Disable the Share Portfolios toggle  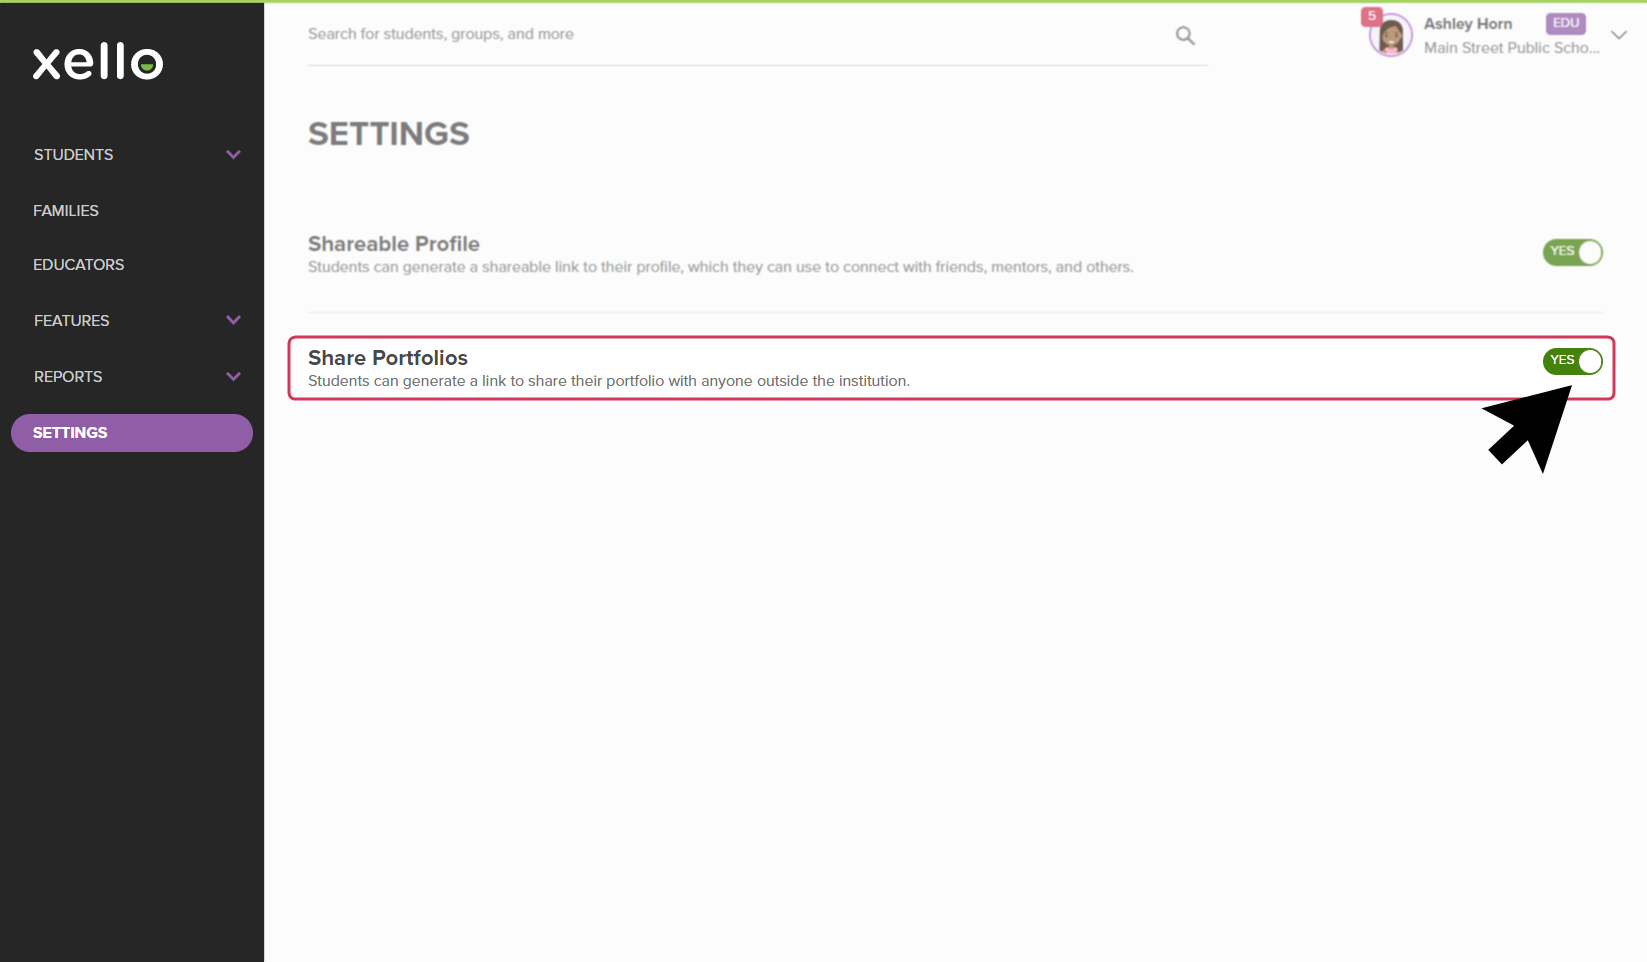1572,361
